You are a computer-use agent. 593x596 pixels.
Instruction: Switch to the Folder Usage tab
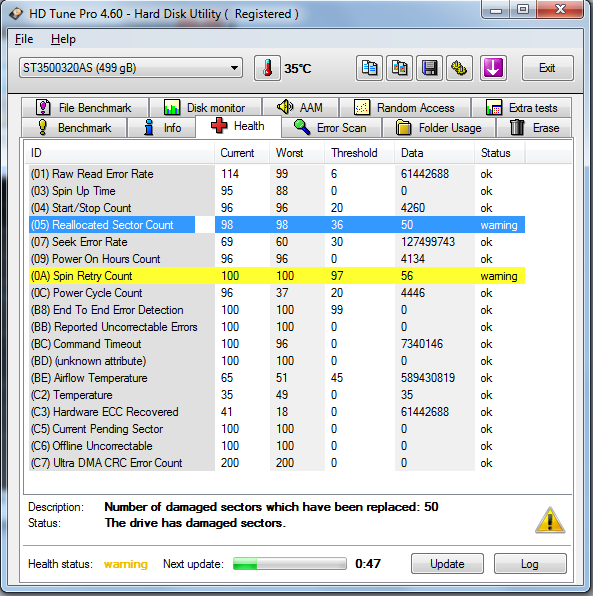(439, 127)
